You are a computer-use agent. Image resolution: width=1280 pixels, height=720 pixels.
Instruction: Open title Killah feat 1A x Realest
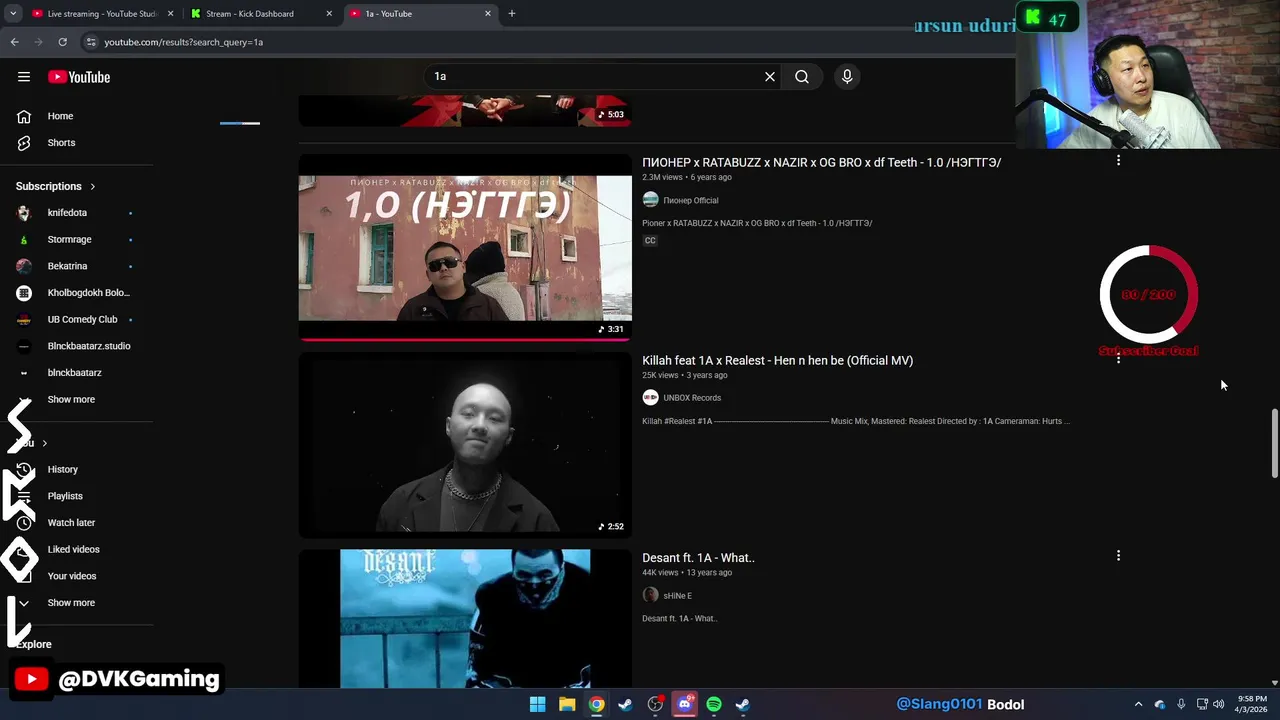pos(777,360)
